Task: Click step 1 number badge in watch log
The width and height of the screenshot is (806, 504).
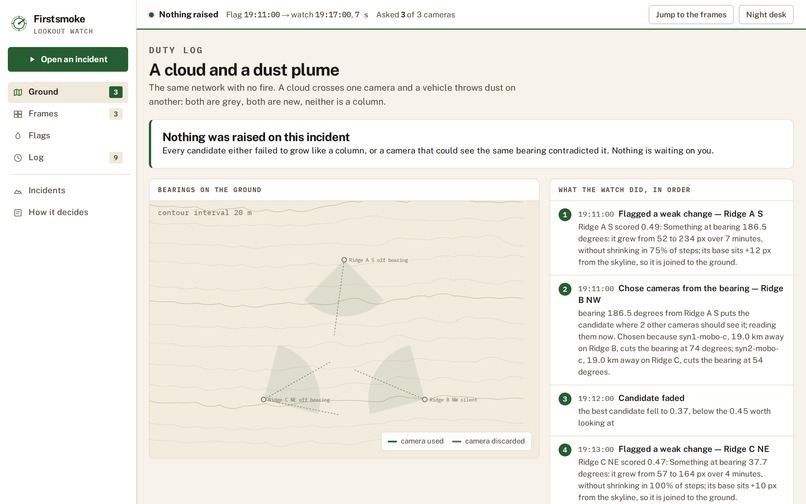Action: (x=565, y=214)
